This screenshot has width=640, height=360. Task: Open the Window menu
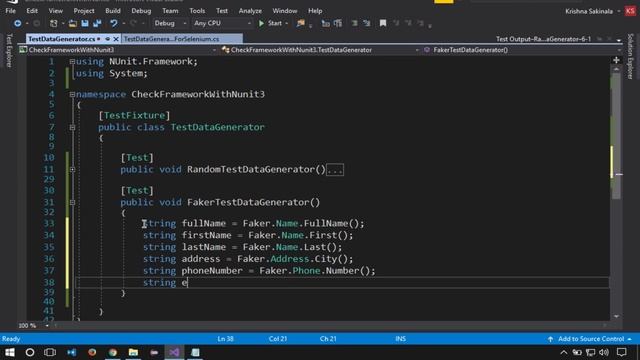(x=285, y=11)
